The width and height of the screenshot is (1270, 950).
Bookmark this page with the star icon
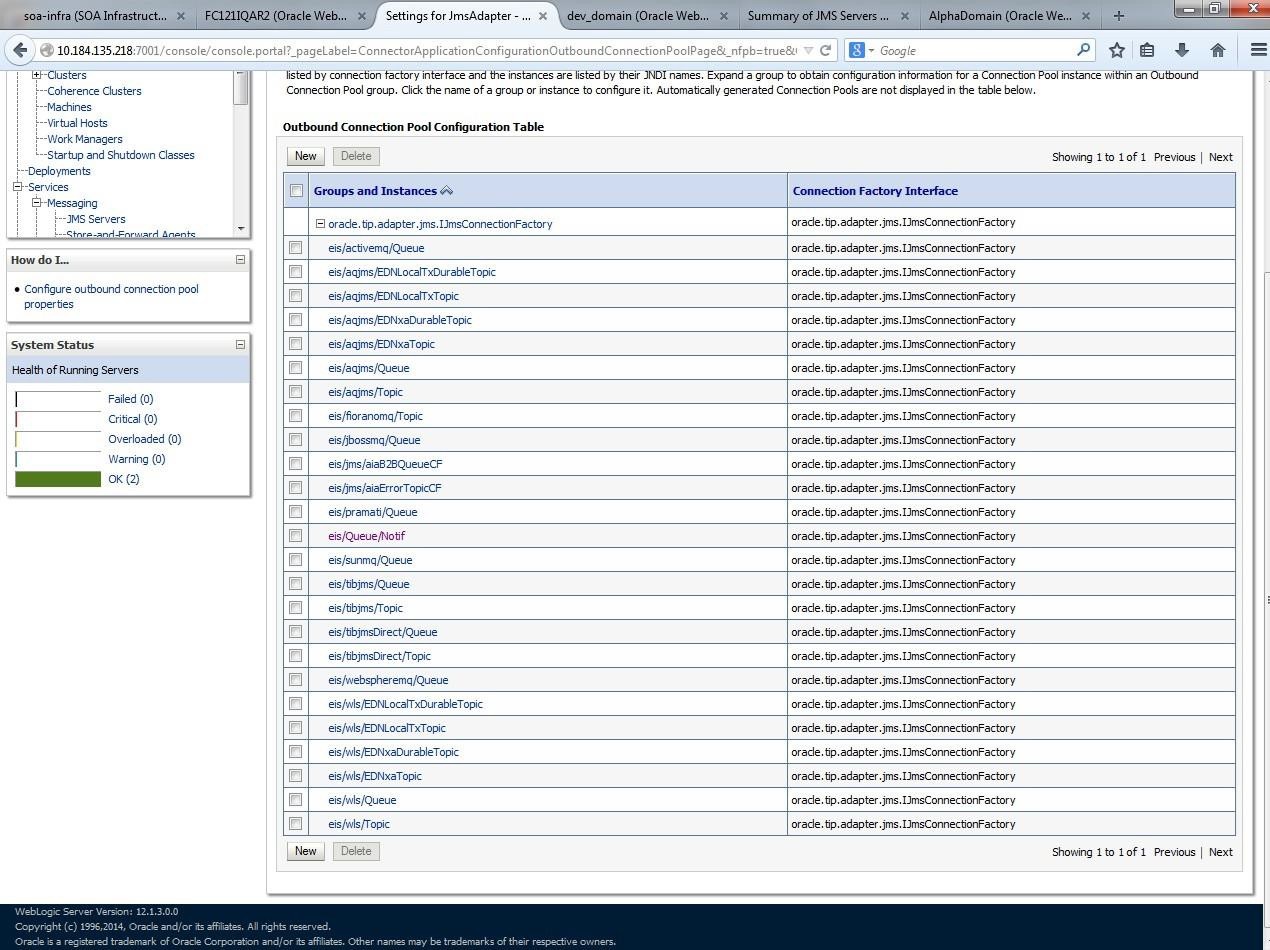click(1117, 50)
